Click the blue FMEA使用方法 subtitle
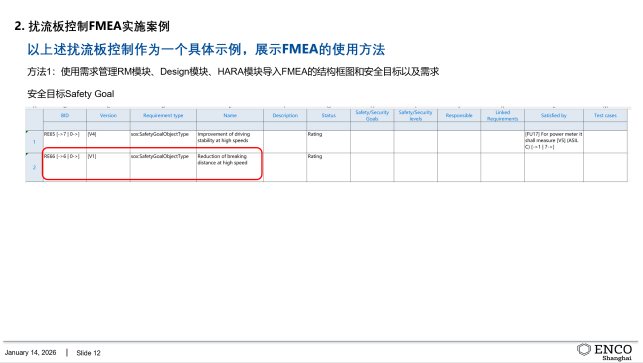This screenshot has height=363, width=643. pos(206,49)
